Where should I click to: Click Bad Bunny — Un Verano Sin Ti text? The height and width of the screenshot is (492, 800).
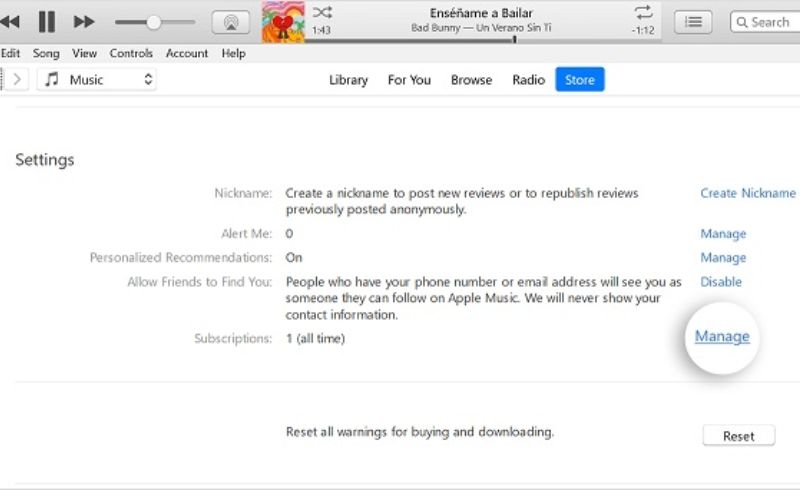tap(481, 28)
